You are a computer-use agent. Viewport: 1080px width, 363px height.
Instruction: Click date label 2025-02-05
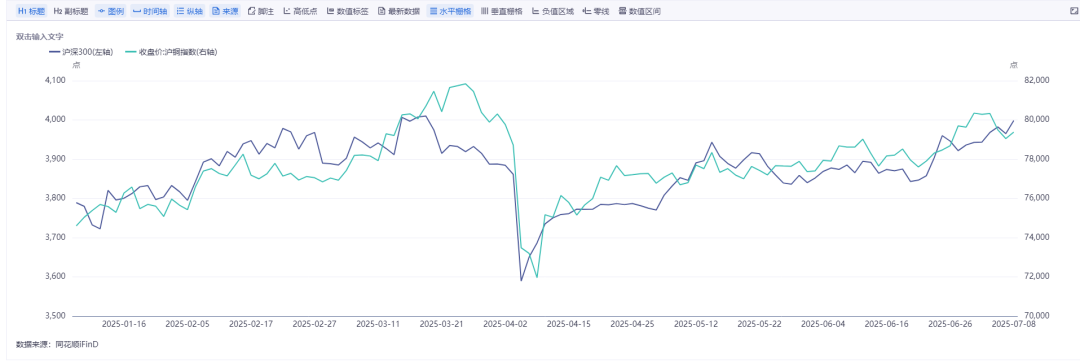coord(188,323)
